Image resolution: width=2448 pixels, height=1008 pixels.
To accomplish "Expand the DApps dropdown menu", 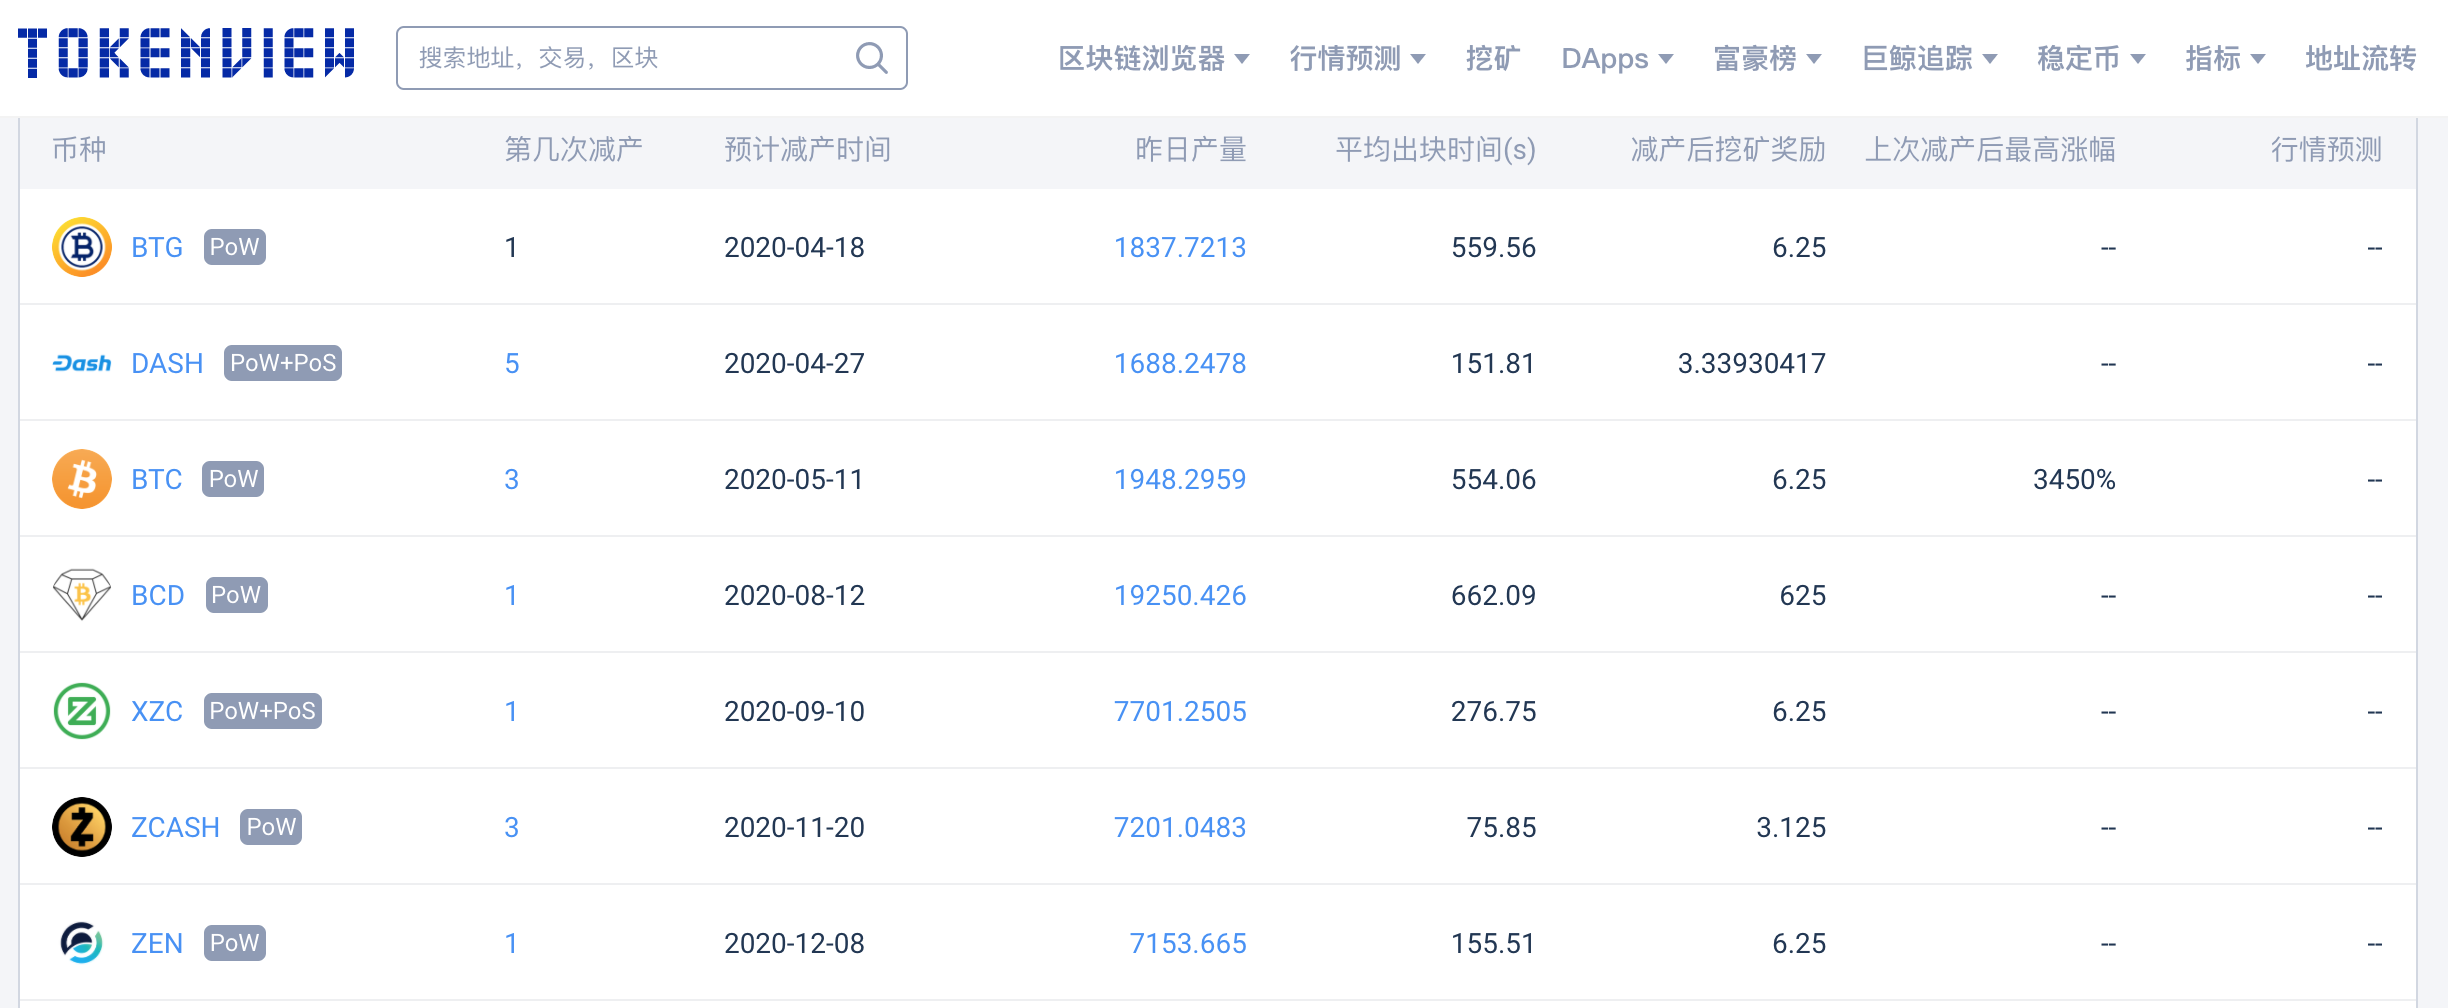I will tap(1617, 59).
